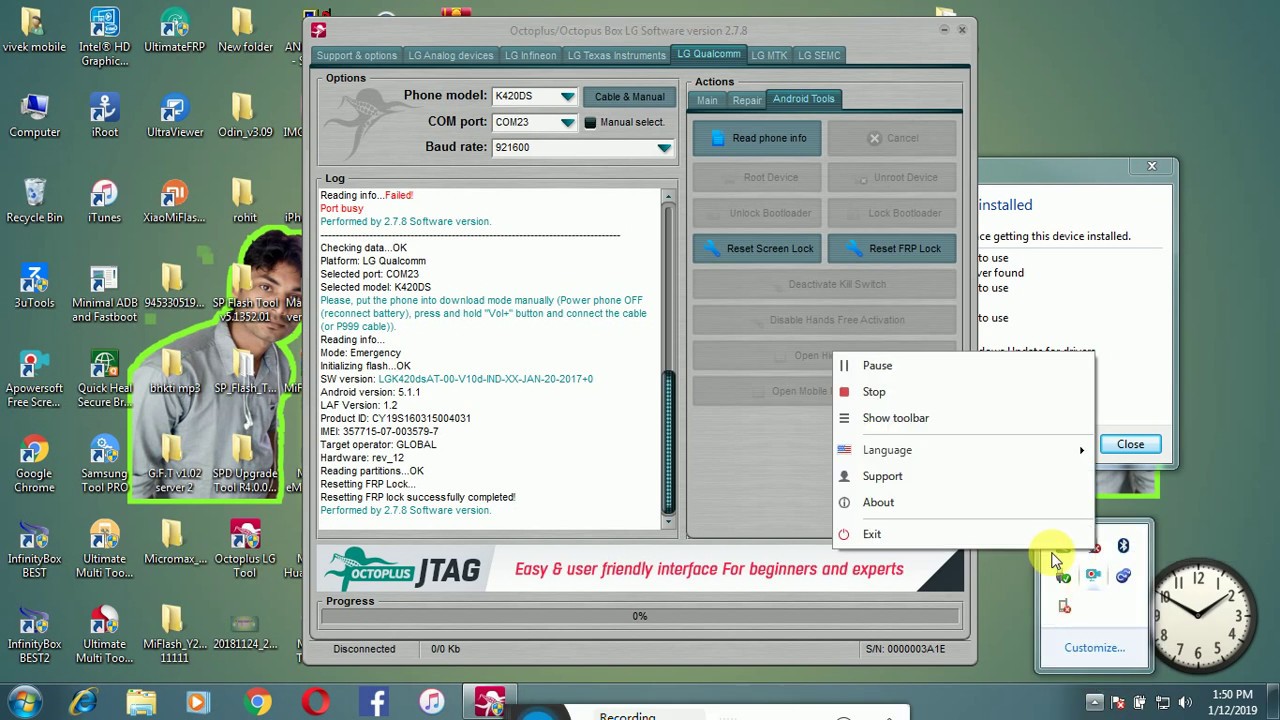Switch to the LG Qualcomm tab
1280x720 pixels.
709,54
